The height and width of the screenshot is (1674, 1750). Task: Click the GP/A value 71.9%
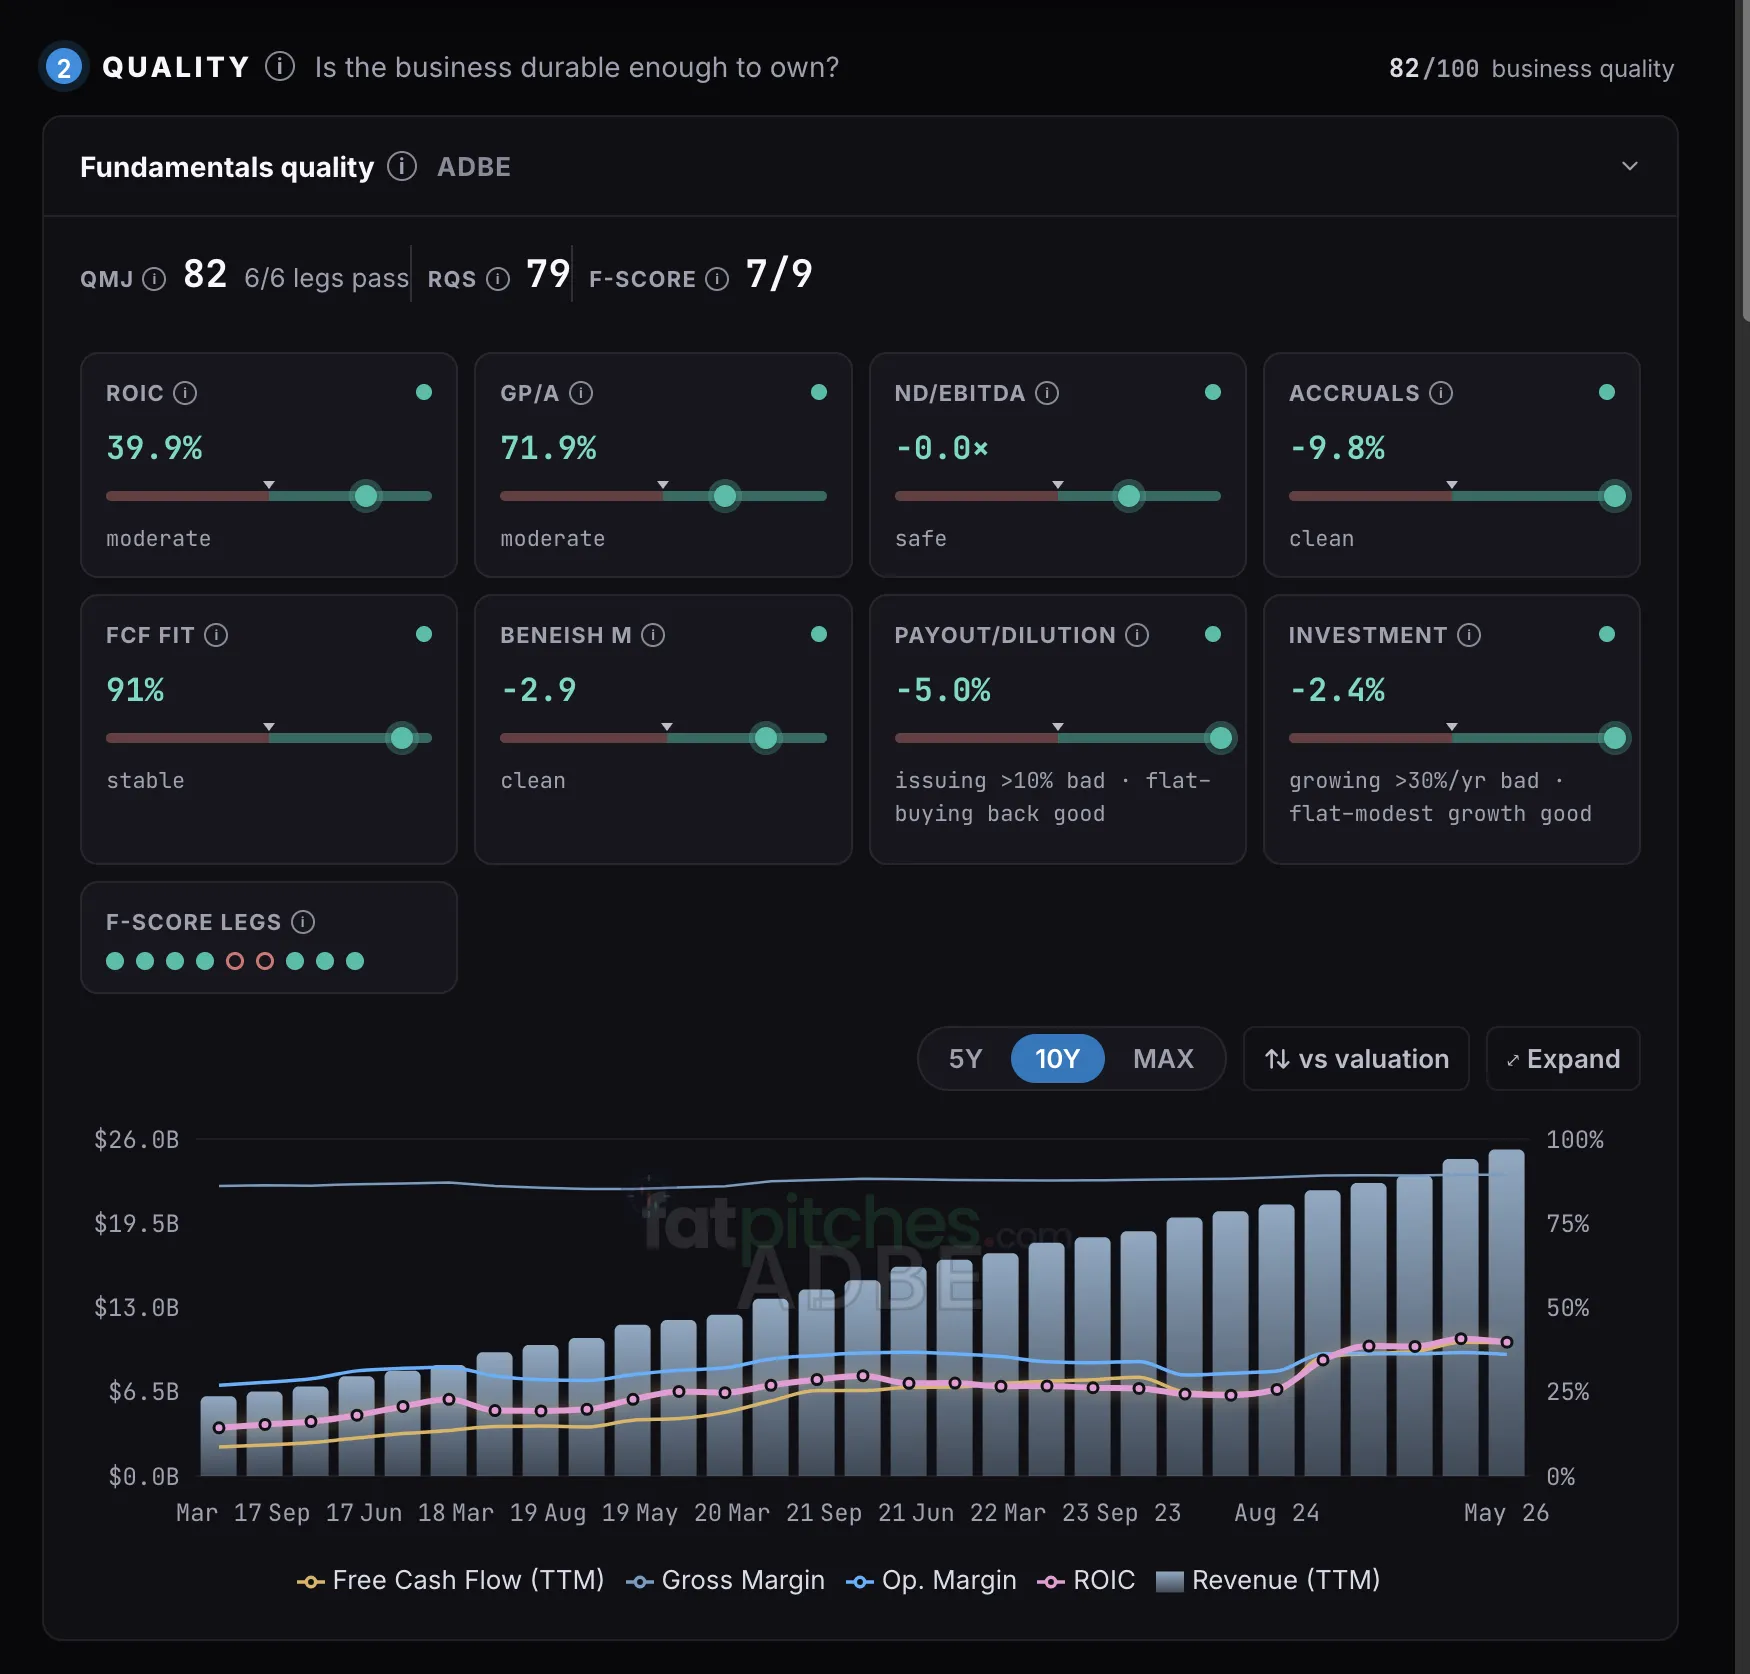[548, 448]
